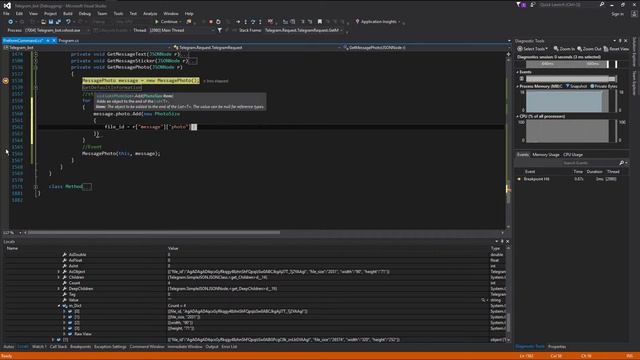Click the Sign in link
The height and width of the screenshot is (360, 640).
(x=618, y=14)
